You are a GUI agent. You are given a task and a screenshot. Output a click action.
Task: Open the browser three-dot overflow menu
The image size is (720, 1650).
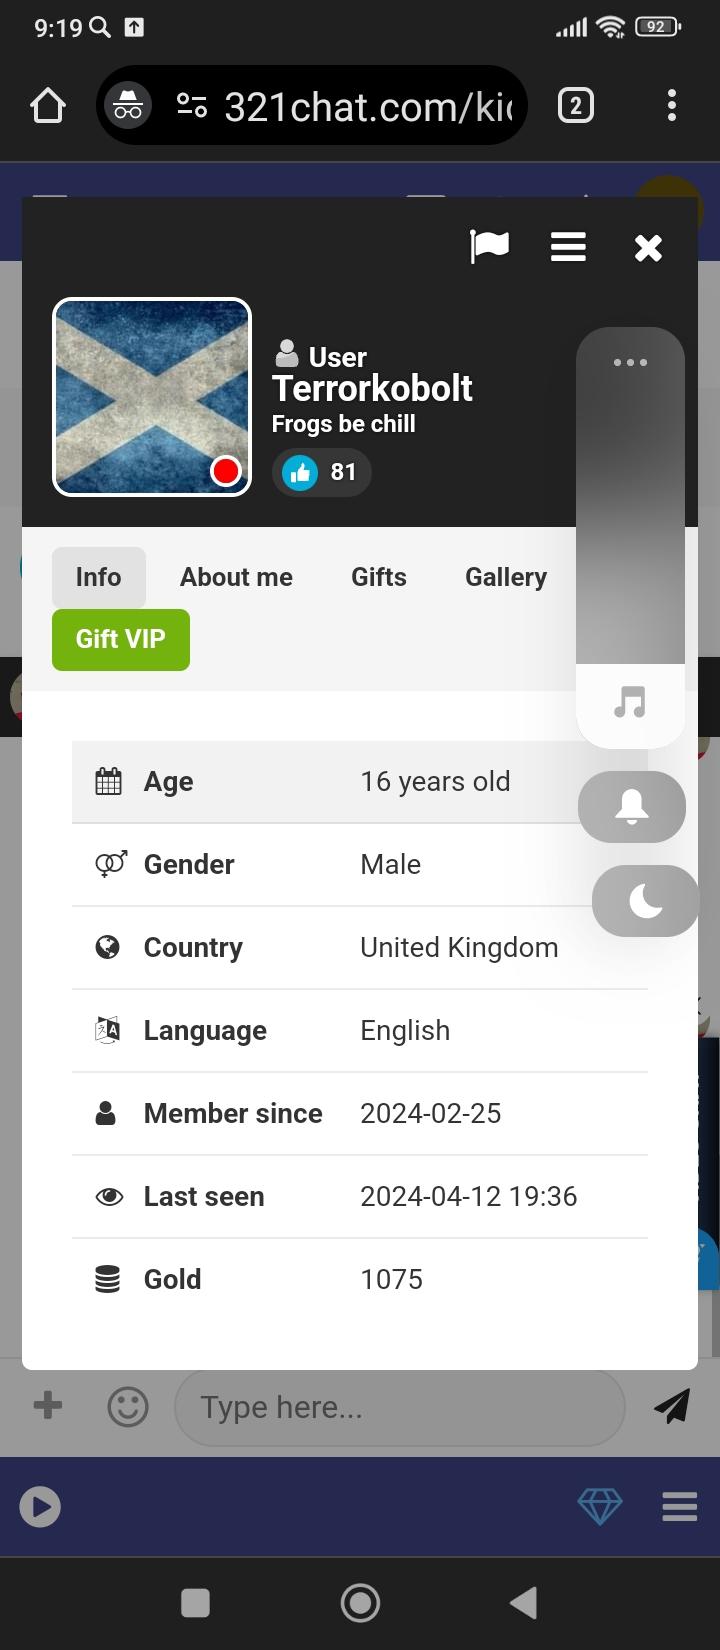[x=671, y=105]
